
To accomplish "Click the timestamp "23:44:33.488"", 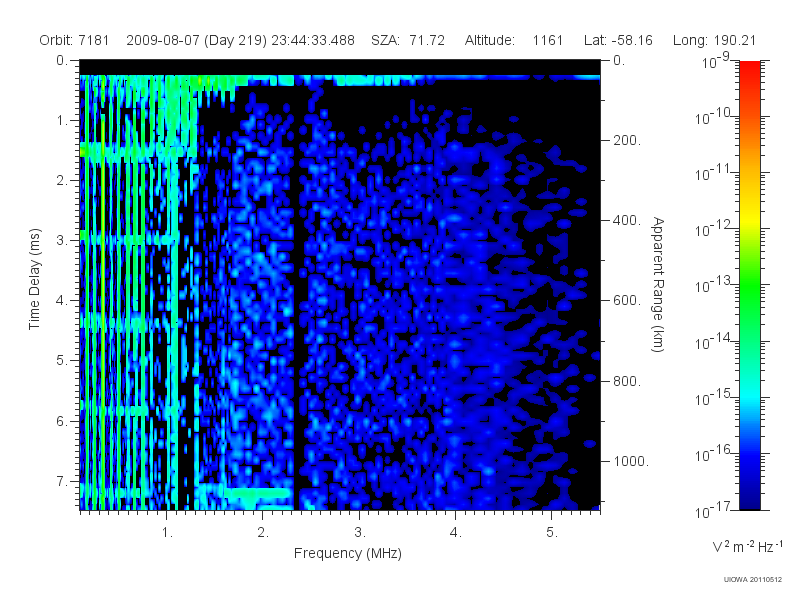I will pos(313,40).
